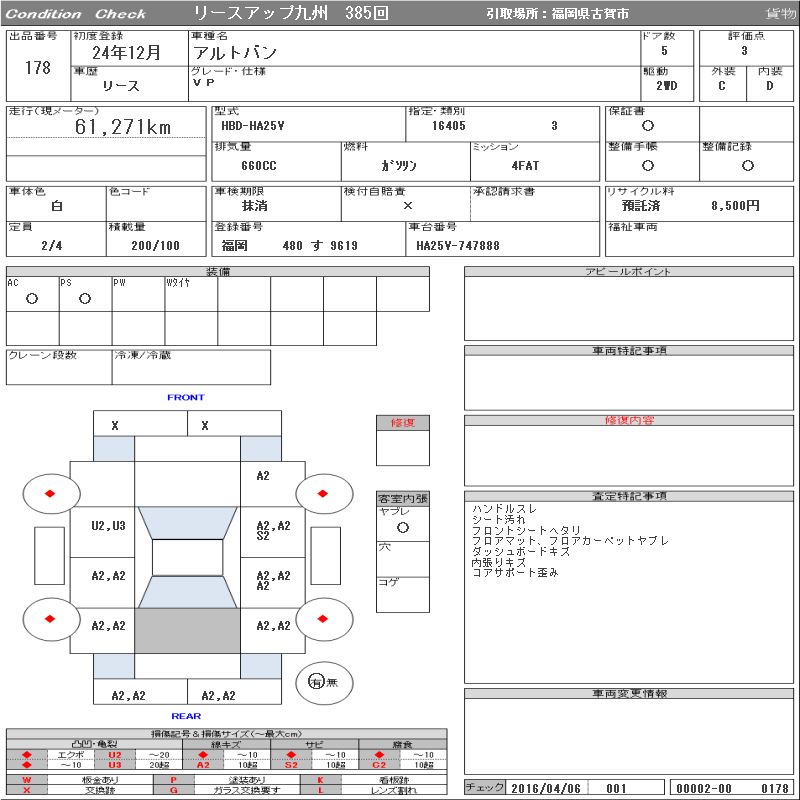The width and height of the screenshot is (800, 800).
Task: Select the red U2 code in the damage legend
Action: coord(114,755)
